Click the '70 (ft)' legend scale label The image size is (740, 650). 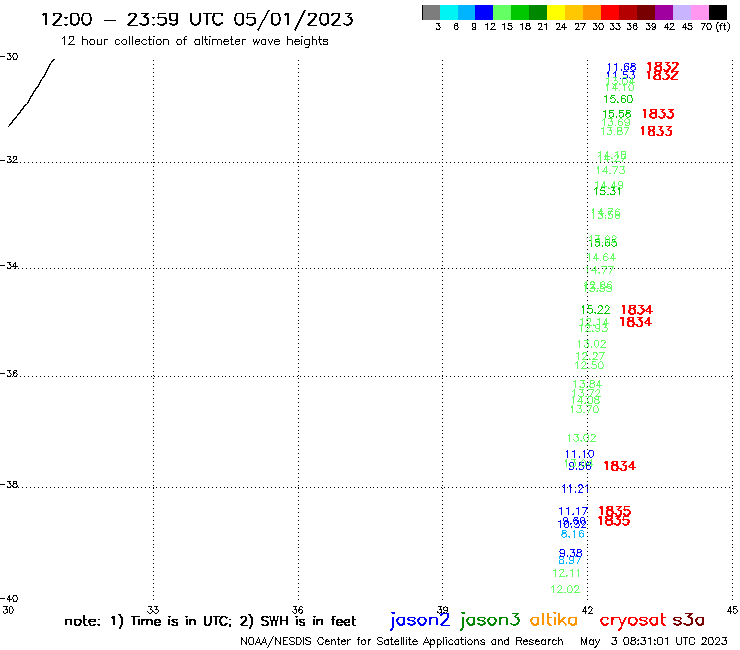pyautogui.click(x=715, y=27)
